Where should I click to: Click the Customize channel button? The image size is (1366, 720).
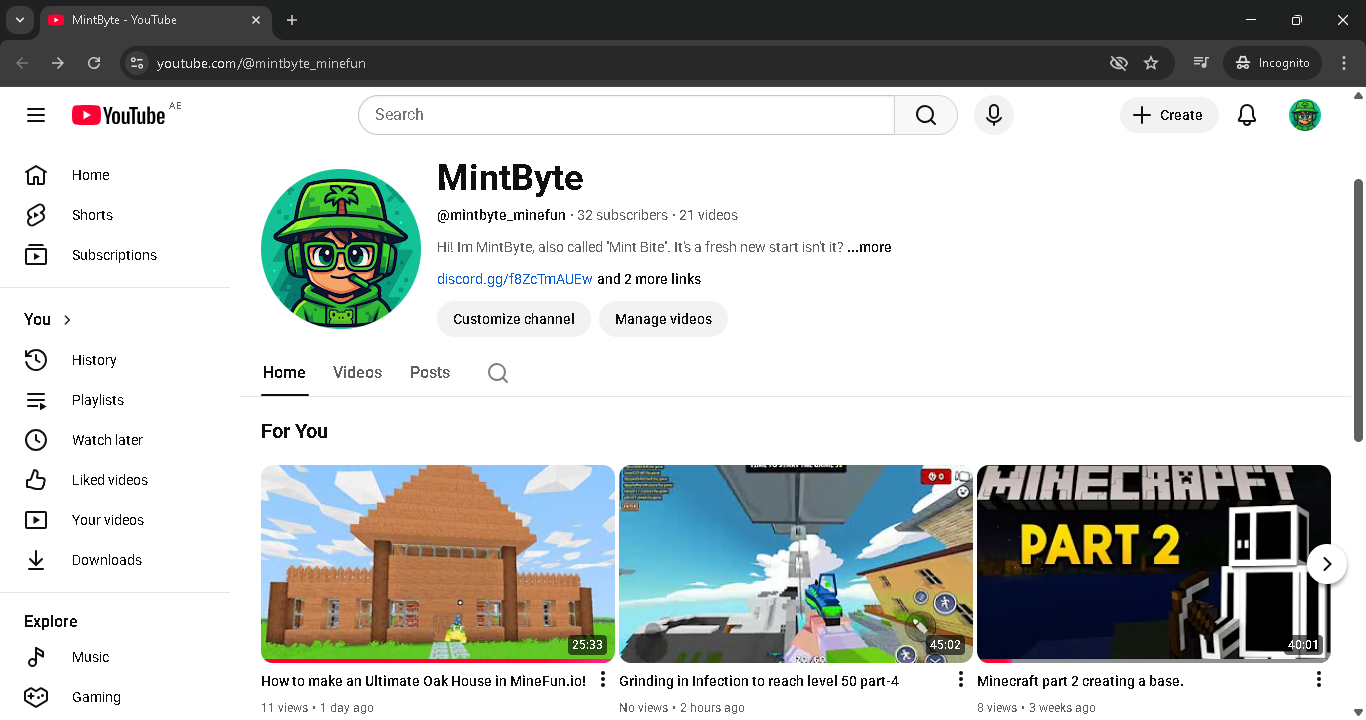pyautogui.click(x=513, y=319)
